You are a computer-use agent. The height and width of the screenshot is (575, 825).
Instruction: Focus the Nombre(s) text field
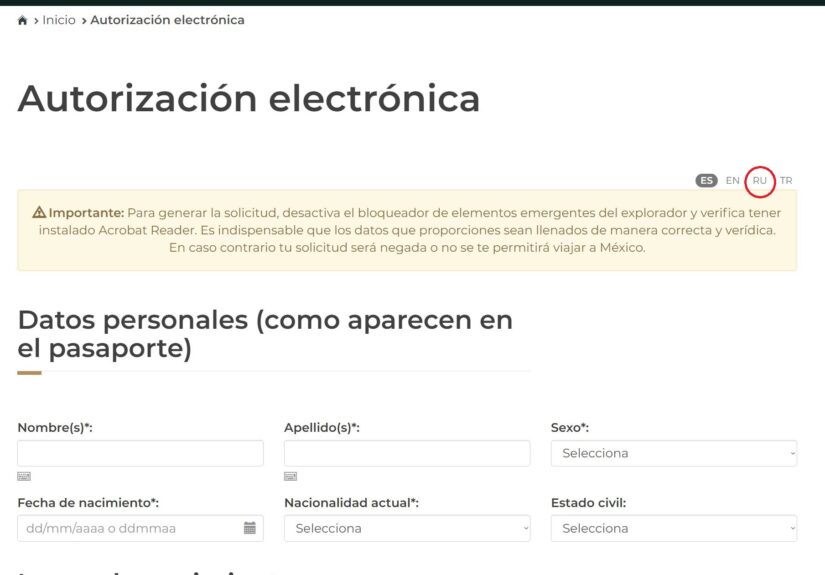[140, 453]
